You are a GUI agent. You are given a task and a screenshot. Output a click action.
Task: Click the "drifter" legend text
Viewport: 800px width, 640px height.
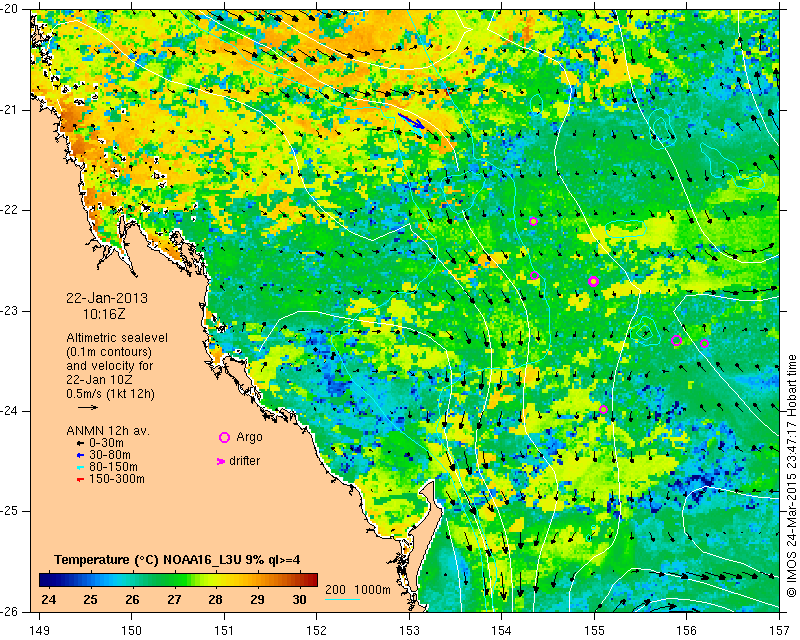click(244, 461)
